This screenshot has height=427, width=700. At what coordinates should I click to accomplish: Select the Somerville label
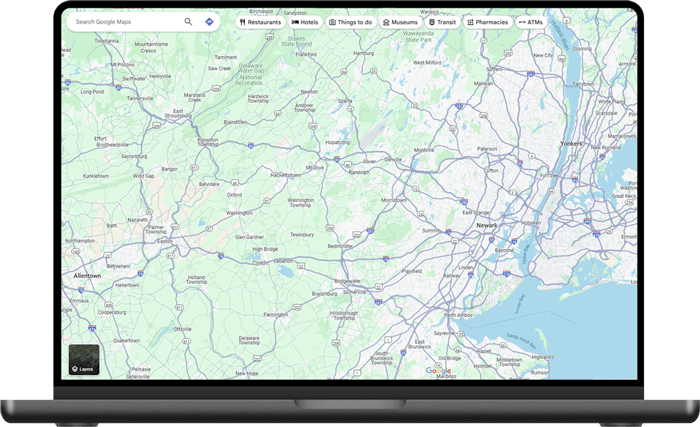(354, 292)
